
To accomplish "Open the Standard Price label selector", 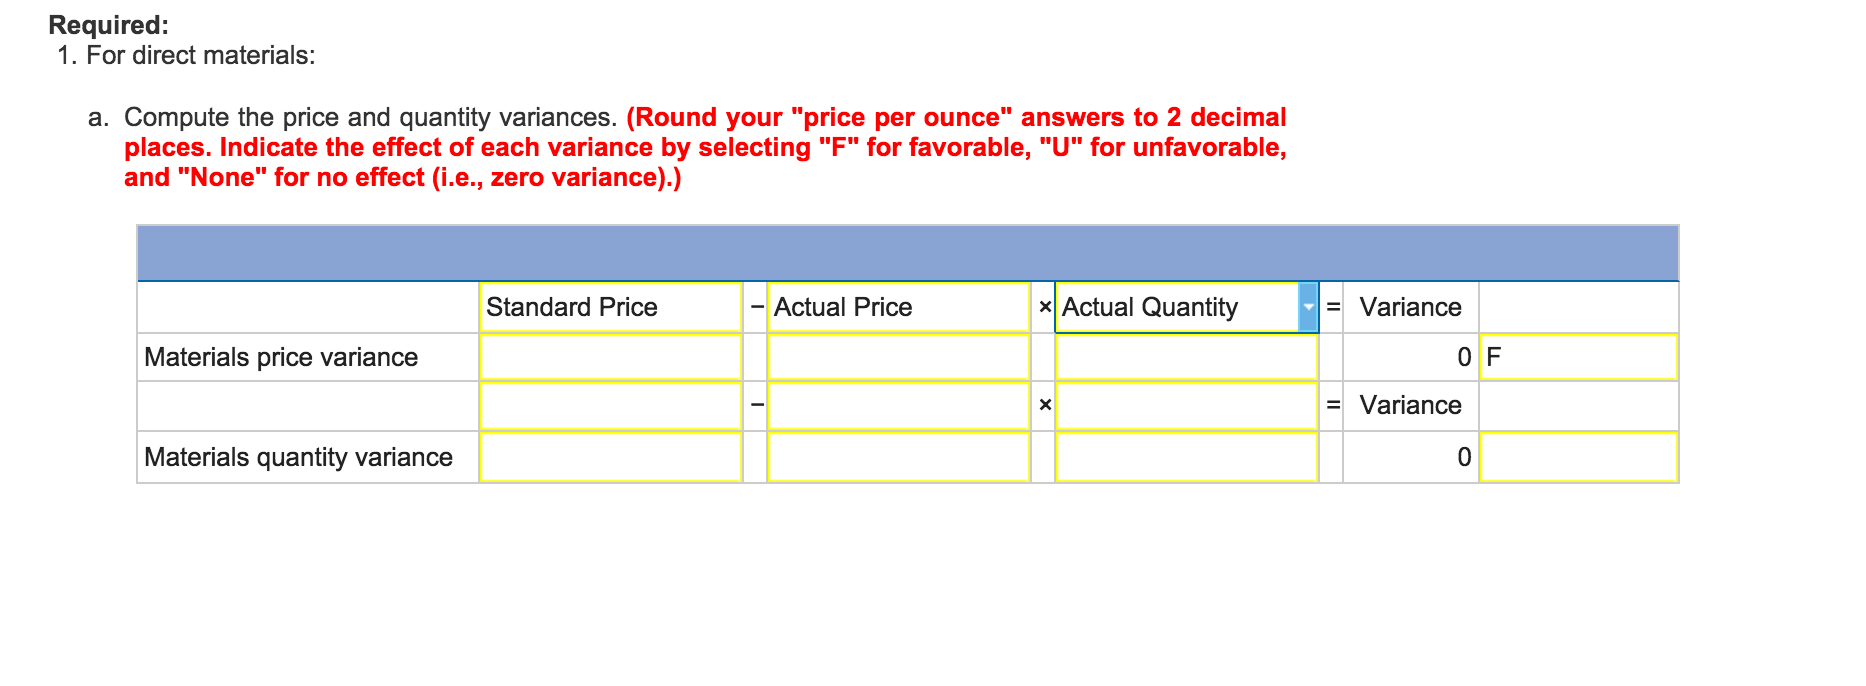I will click(611, 307).
